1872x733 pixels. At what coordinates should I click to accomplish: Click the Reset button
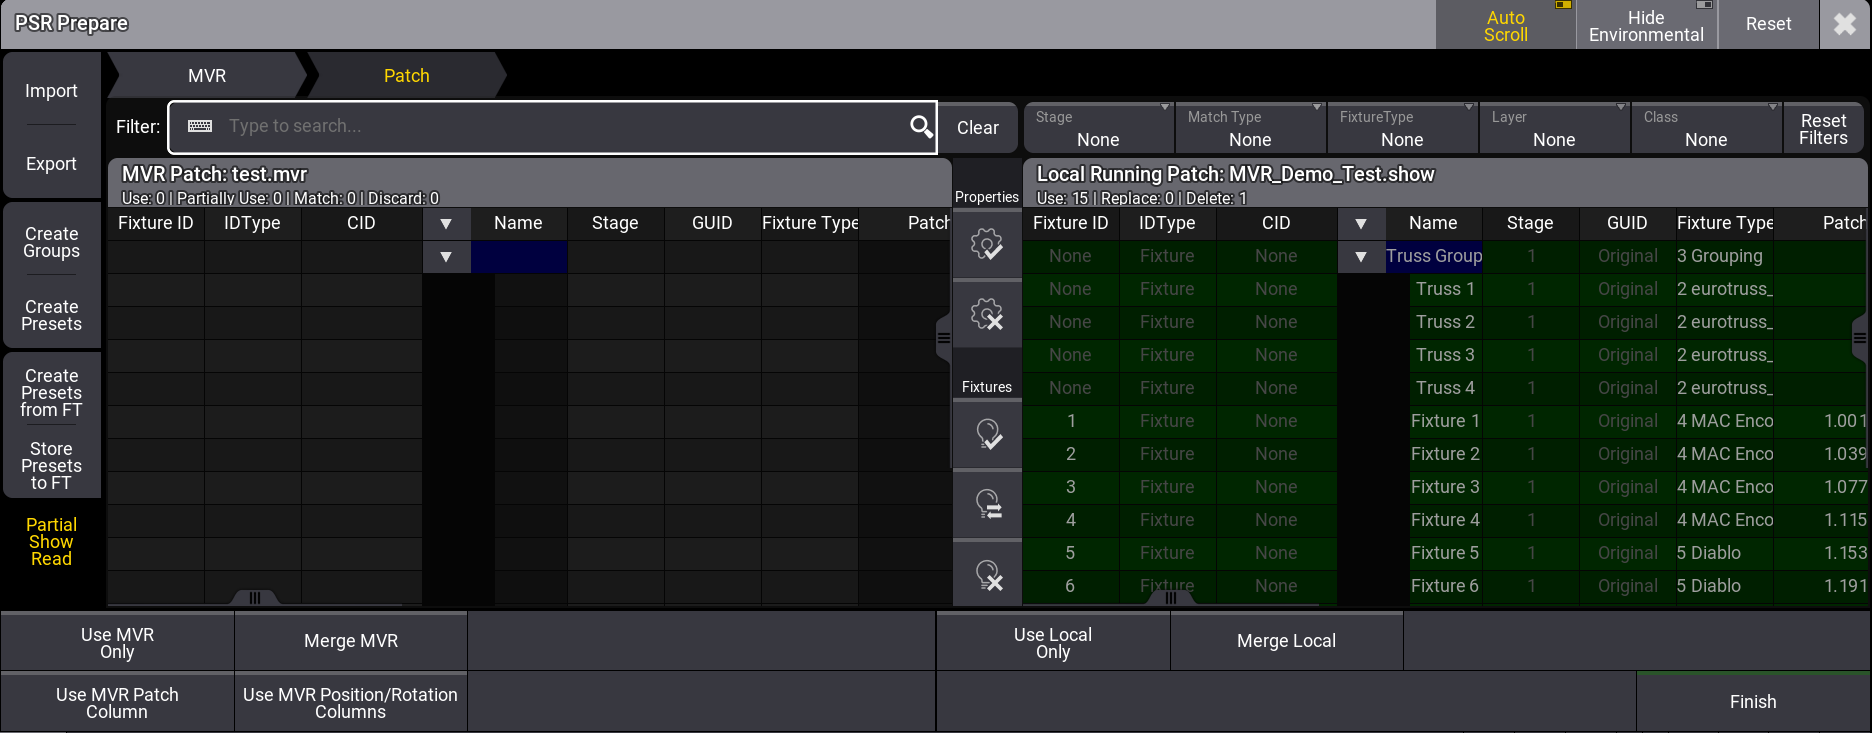(1768, 24)
